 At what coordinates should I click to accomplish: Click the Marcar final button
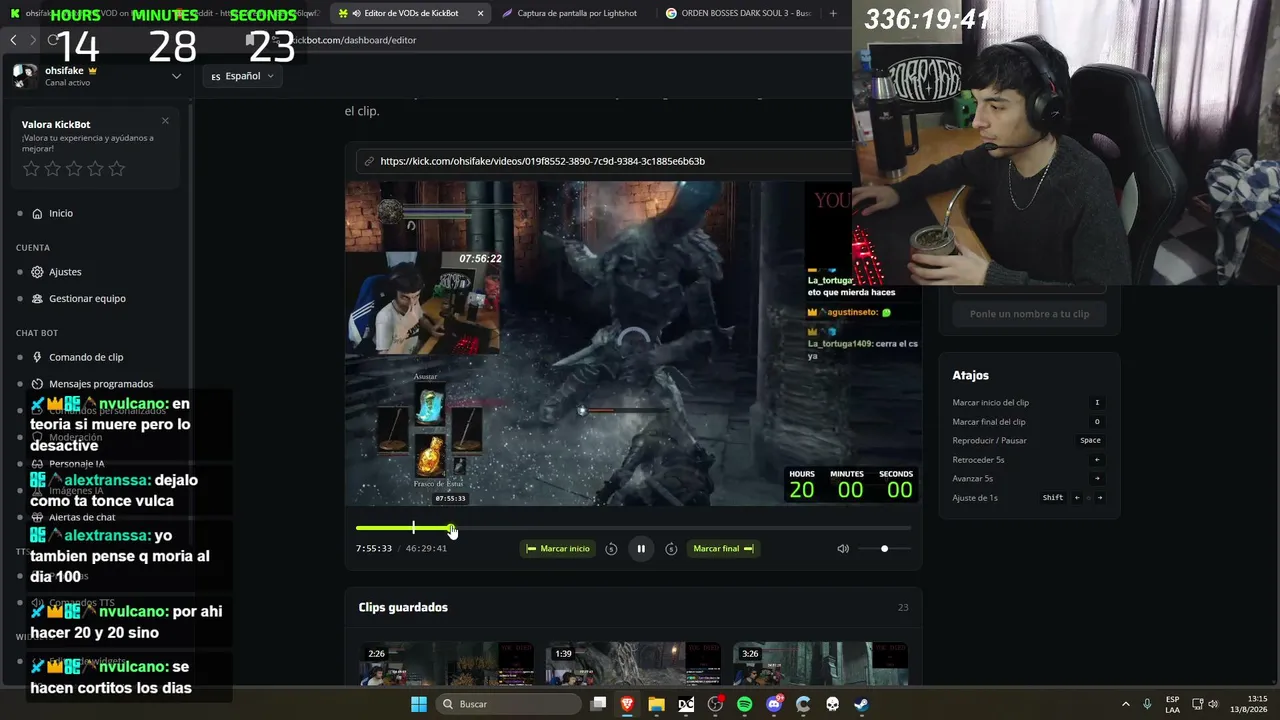click(x=723, y=548)
